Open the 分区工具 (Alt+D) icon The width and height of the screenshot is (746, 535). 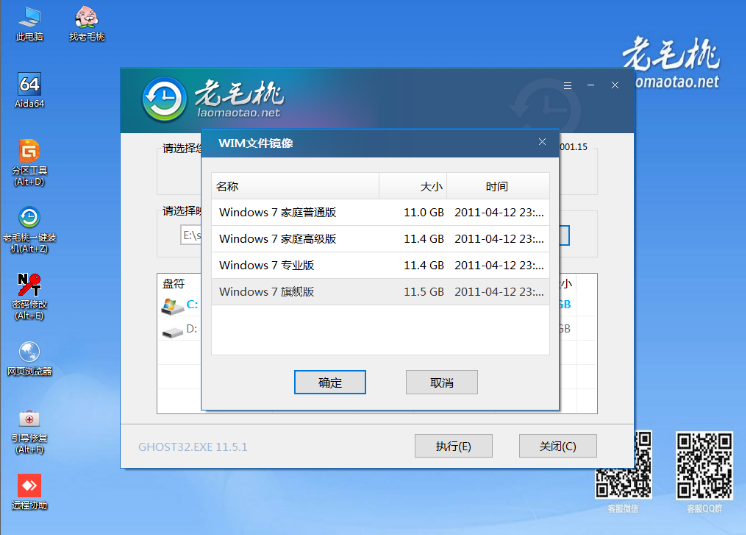pos(29,163)
